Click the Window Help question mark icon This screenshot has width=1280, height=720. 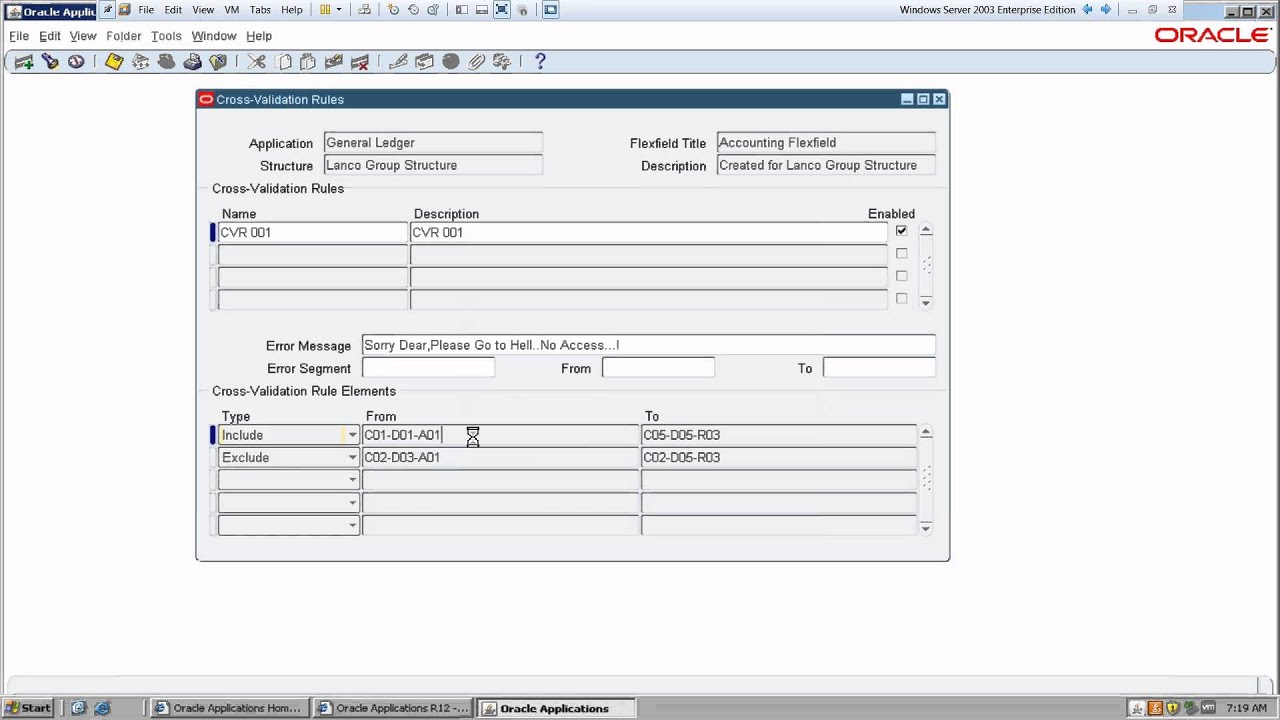(540, 62)
